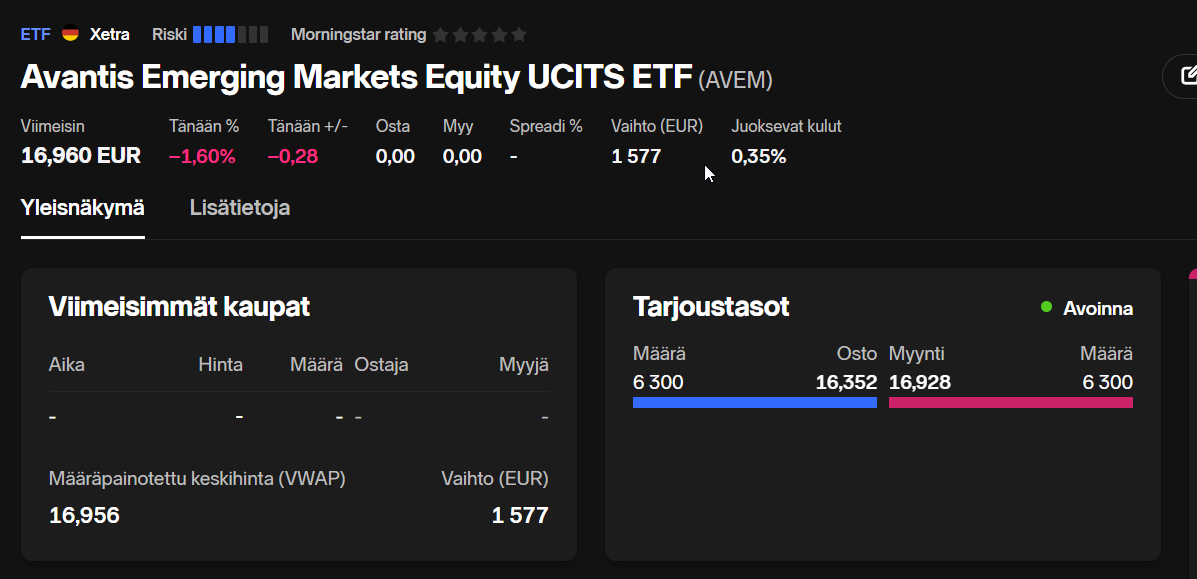Click the Juoksevat kulut 0,35% value
Viewport: 1197px width, 579px height.
[x=759, y=157]
